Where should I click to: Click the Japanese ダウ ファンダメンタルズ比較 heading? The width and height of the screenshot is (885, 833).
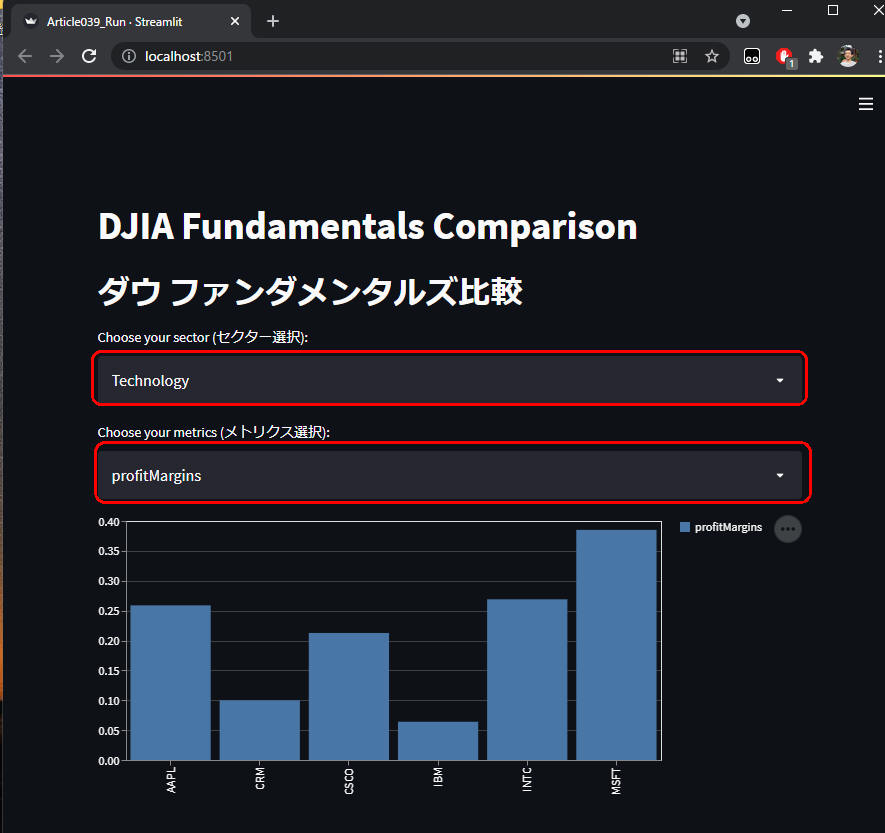[310, 291]
